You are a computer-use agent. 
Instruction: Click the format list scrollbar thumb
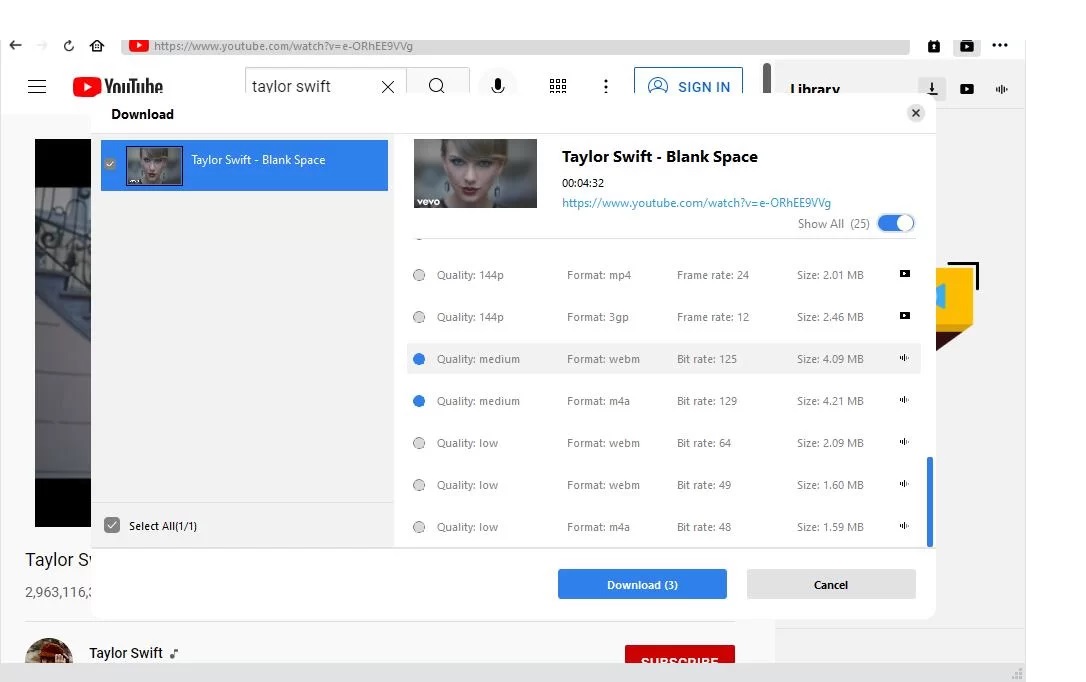coord(929,501)
